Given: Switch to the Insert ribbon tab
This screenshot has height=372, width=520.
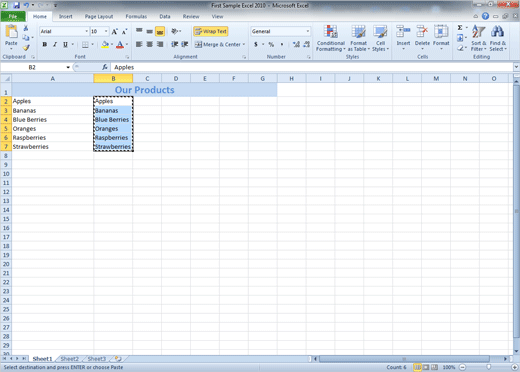Looking at the screenshot, I should tap(66, 16).
